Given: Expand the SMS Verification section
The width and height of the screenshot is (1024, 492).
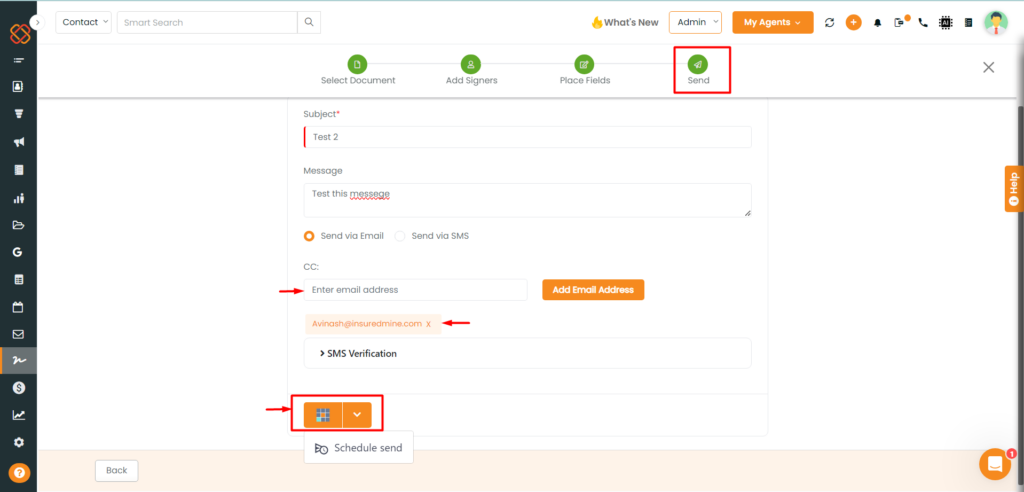Looking at the screenshot, I should (x=528, y=353).
